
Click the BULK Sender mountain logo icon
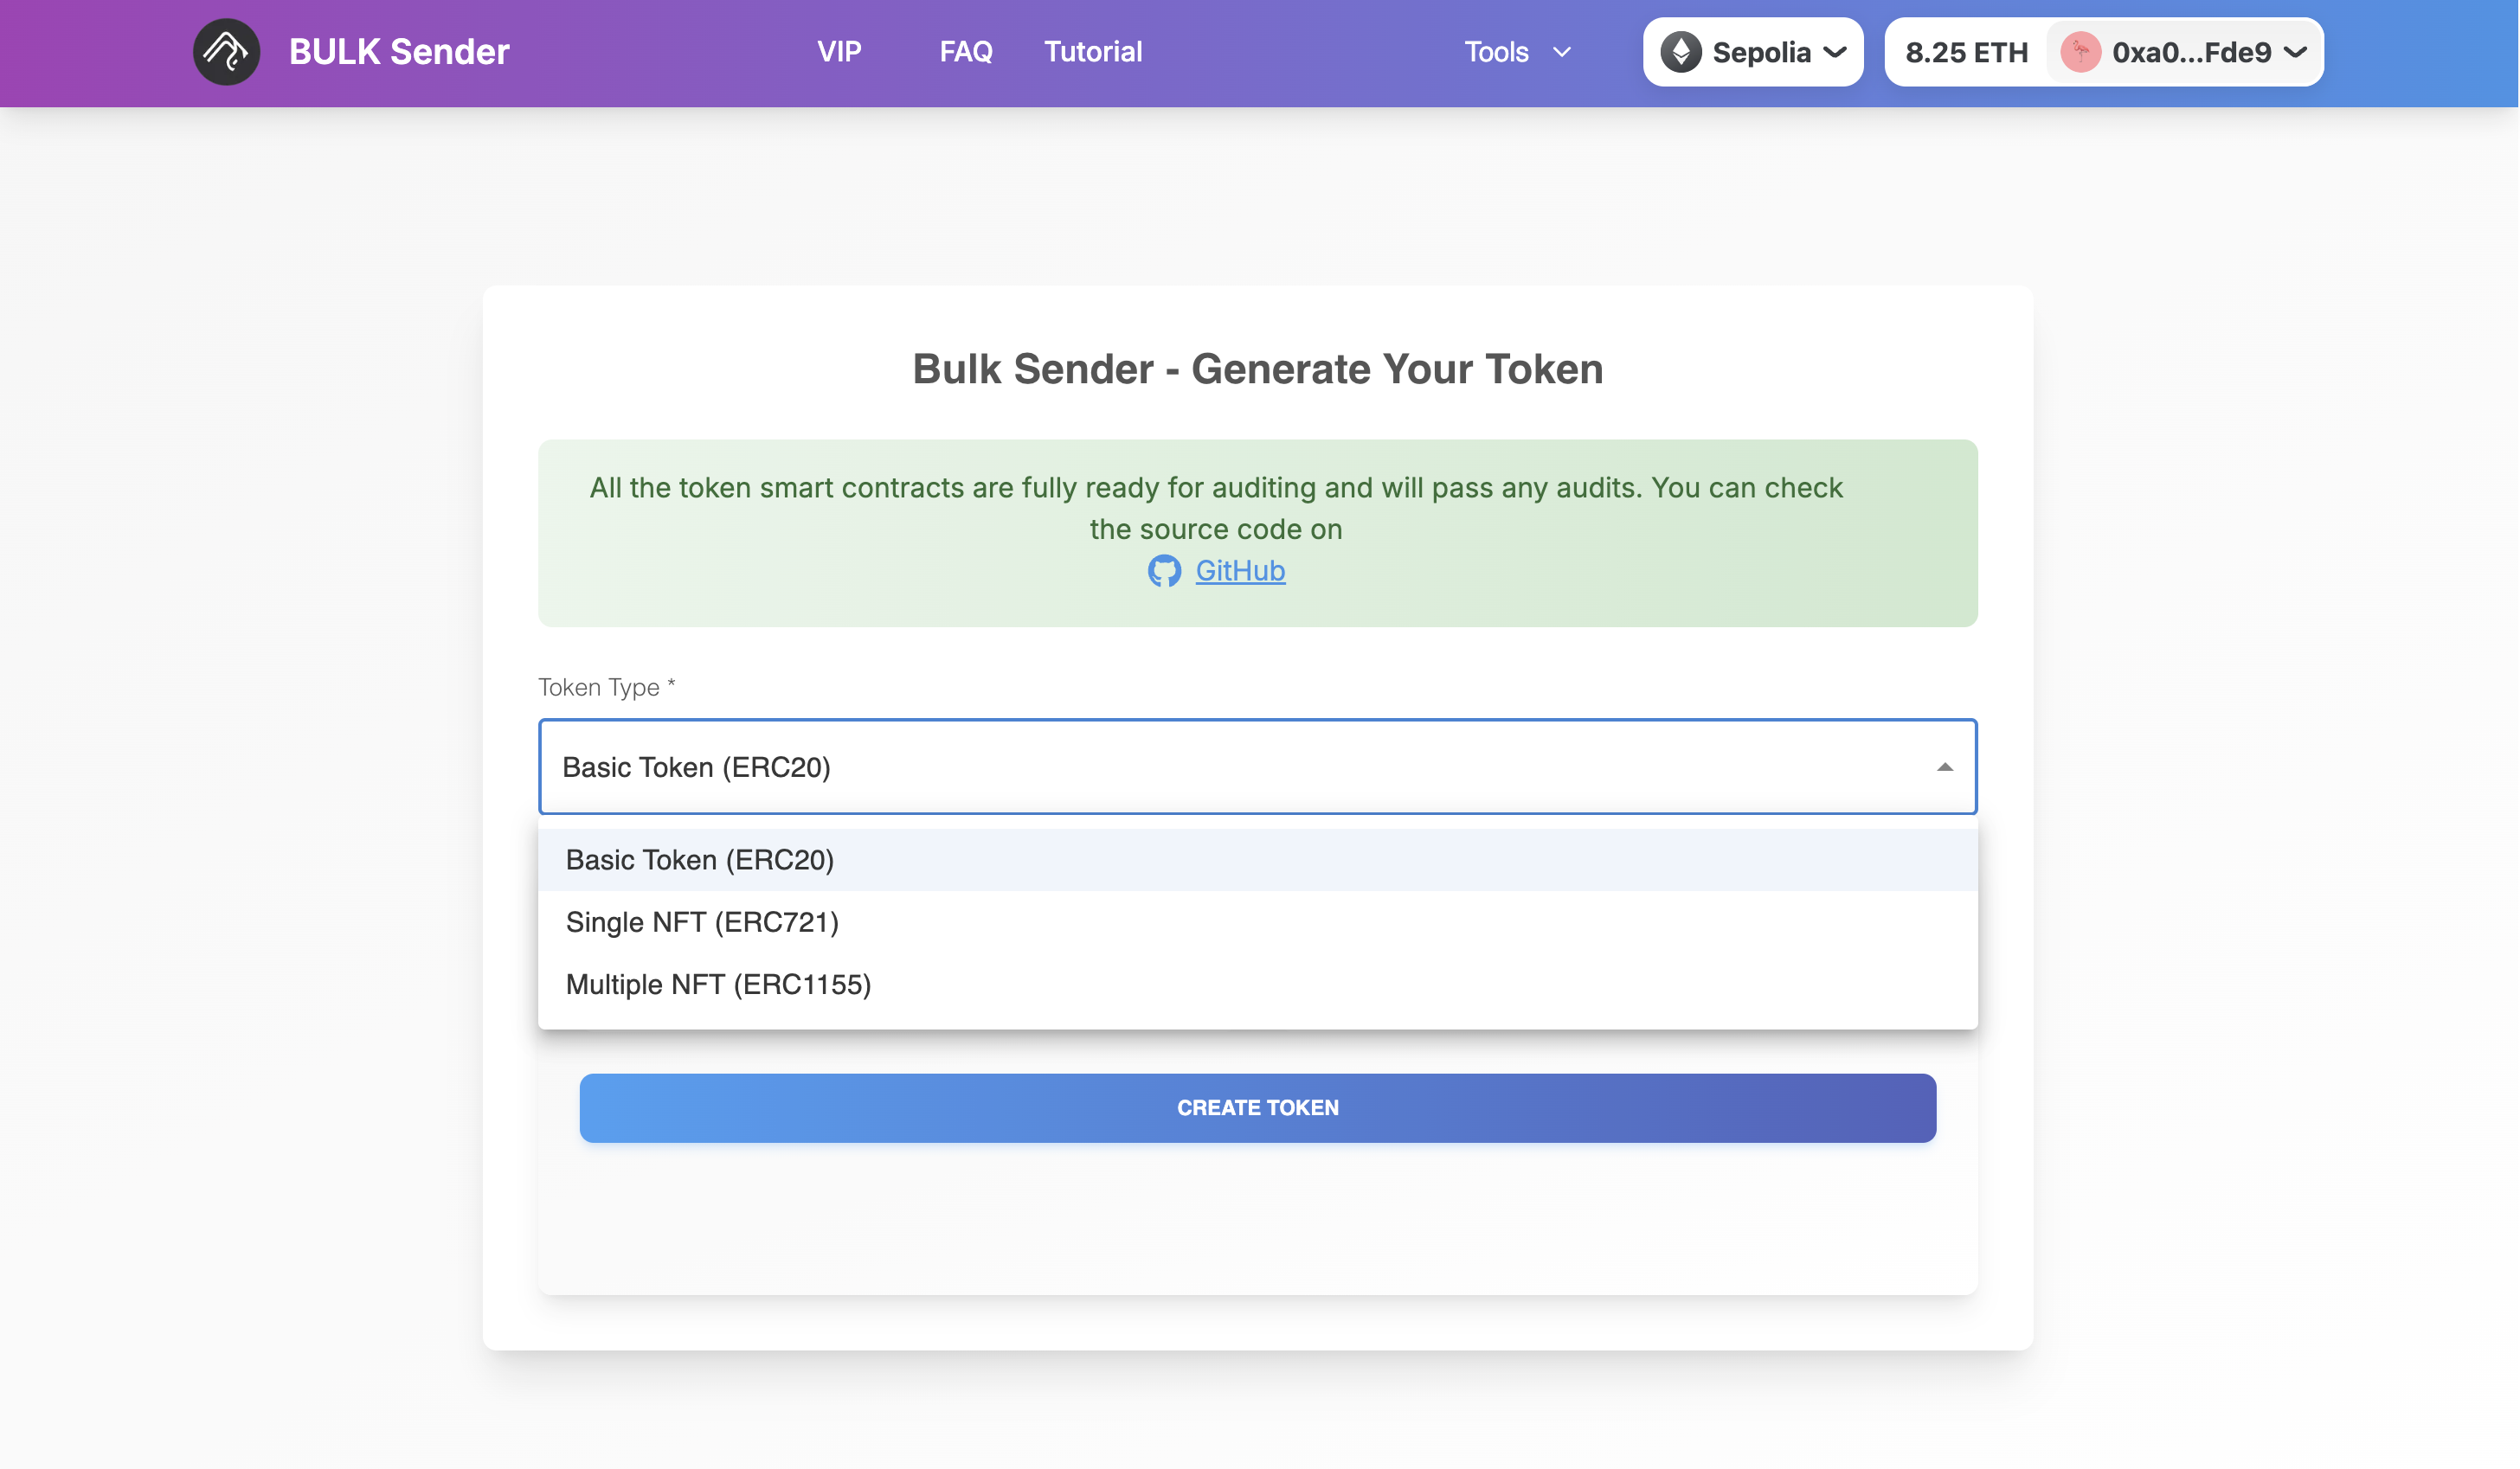point(226,51)
